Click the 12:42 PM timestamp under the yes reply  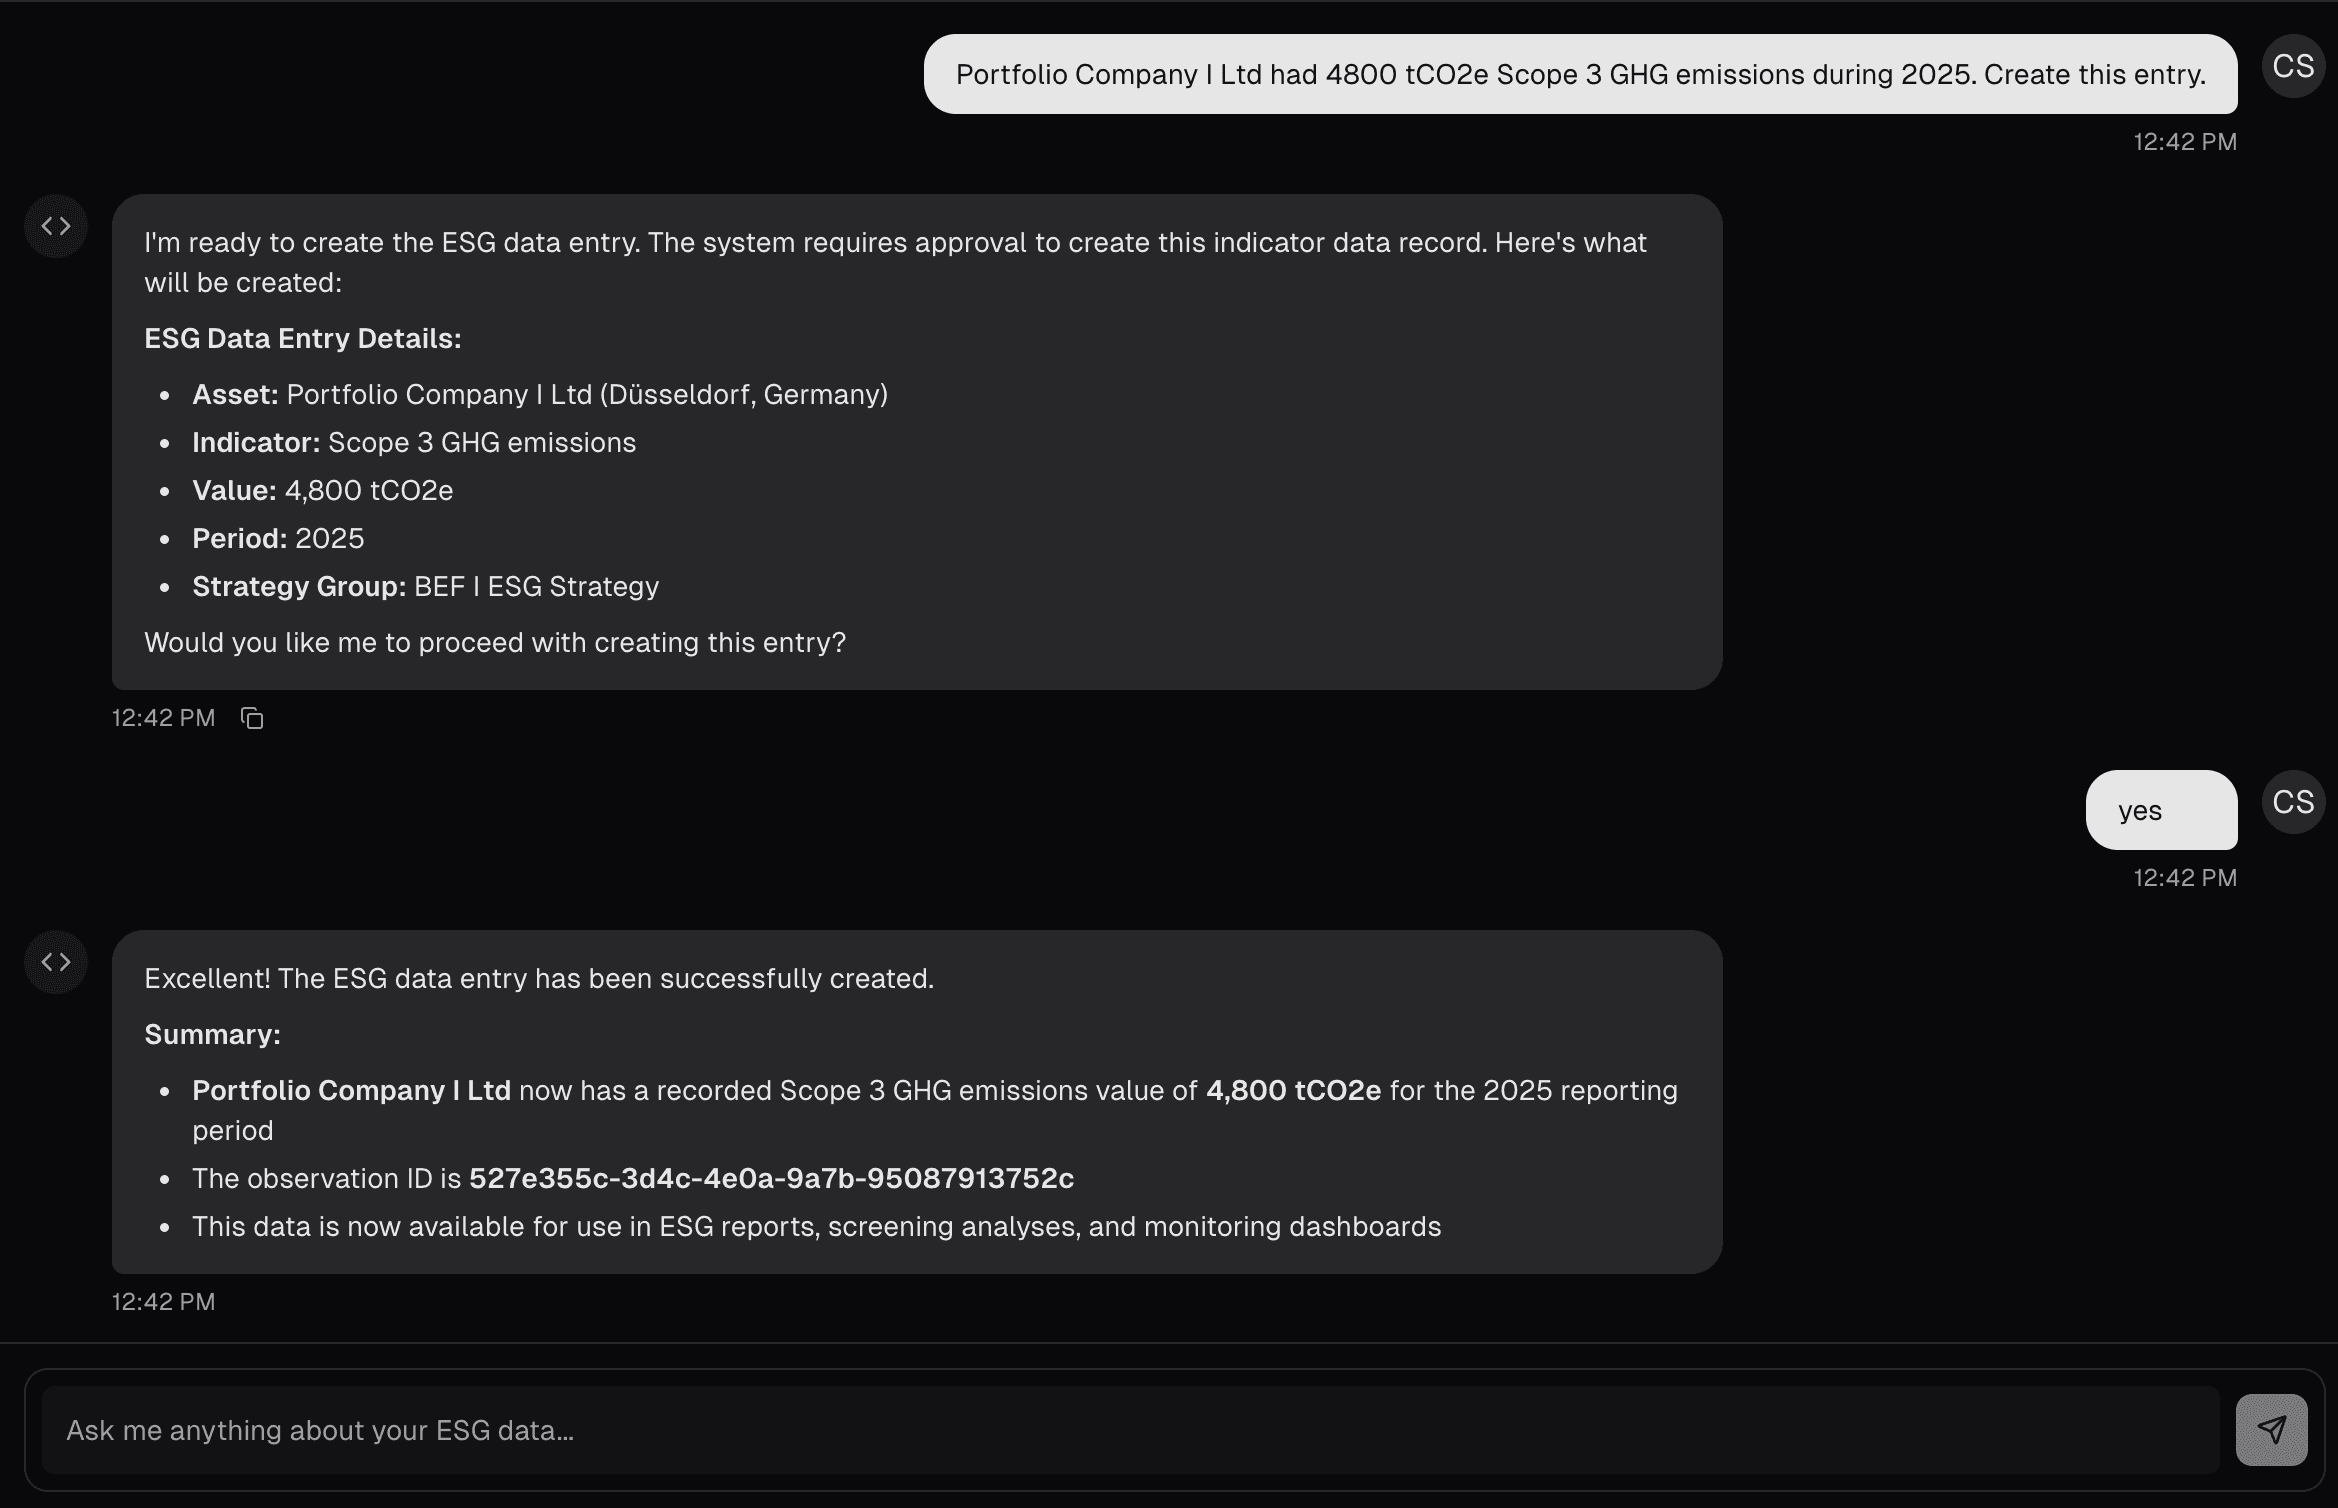click(2185, 877)
